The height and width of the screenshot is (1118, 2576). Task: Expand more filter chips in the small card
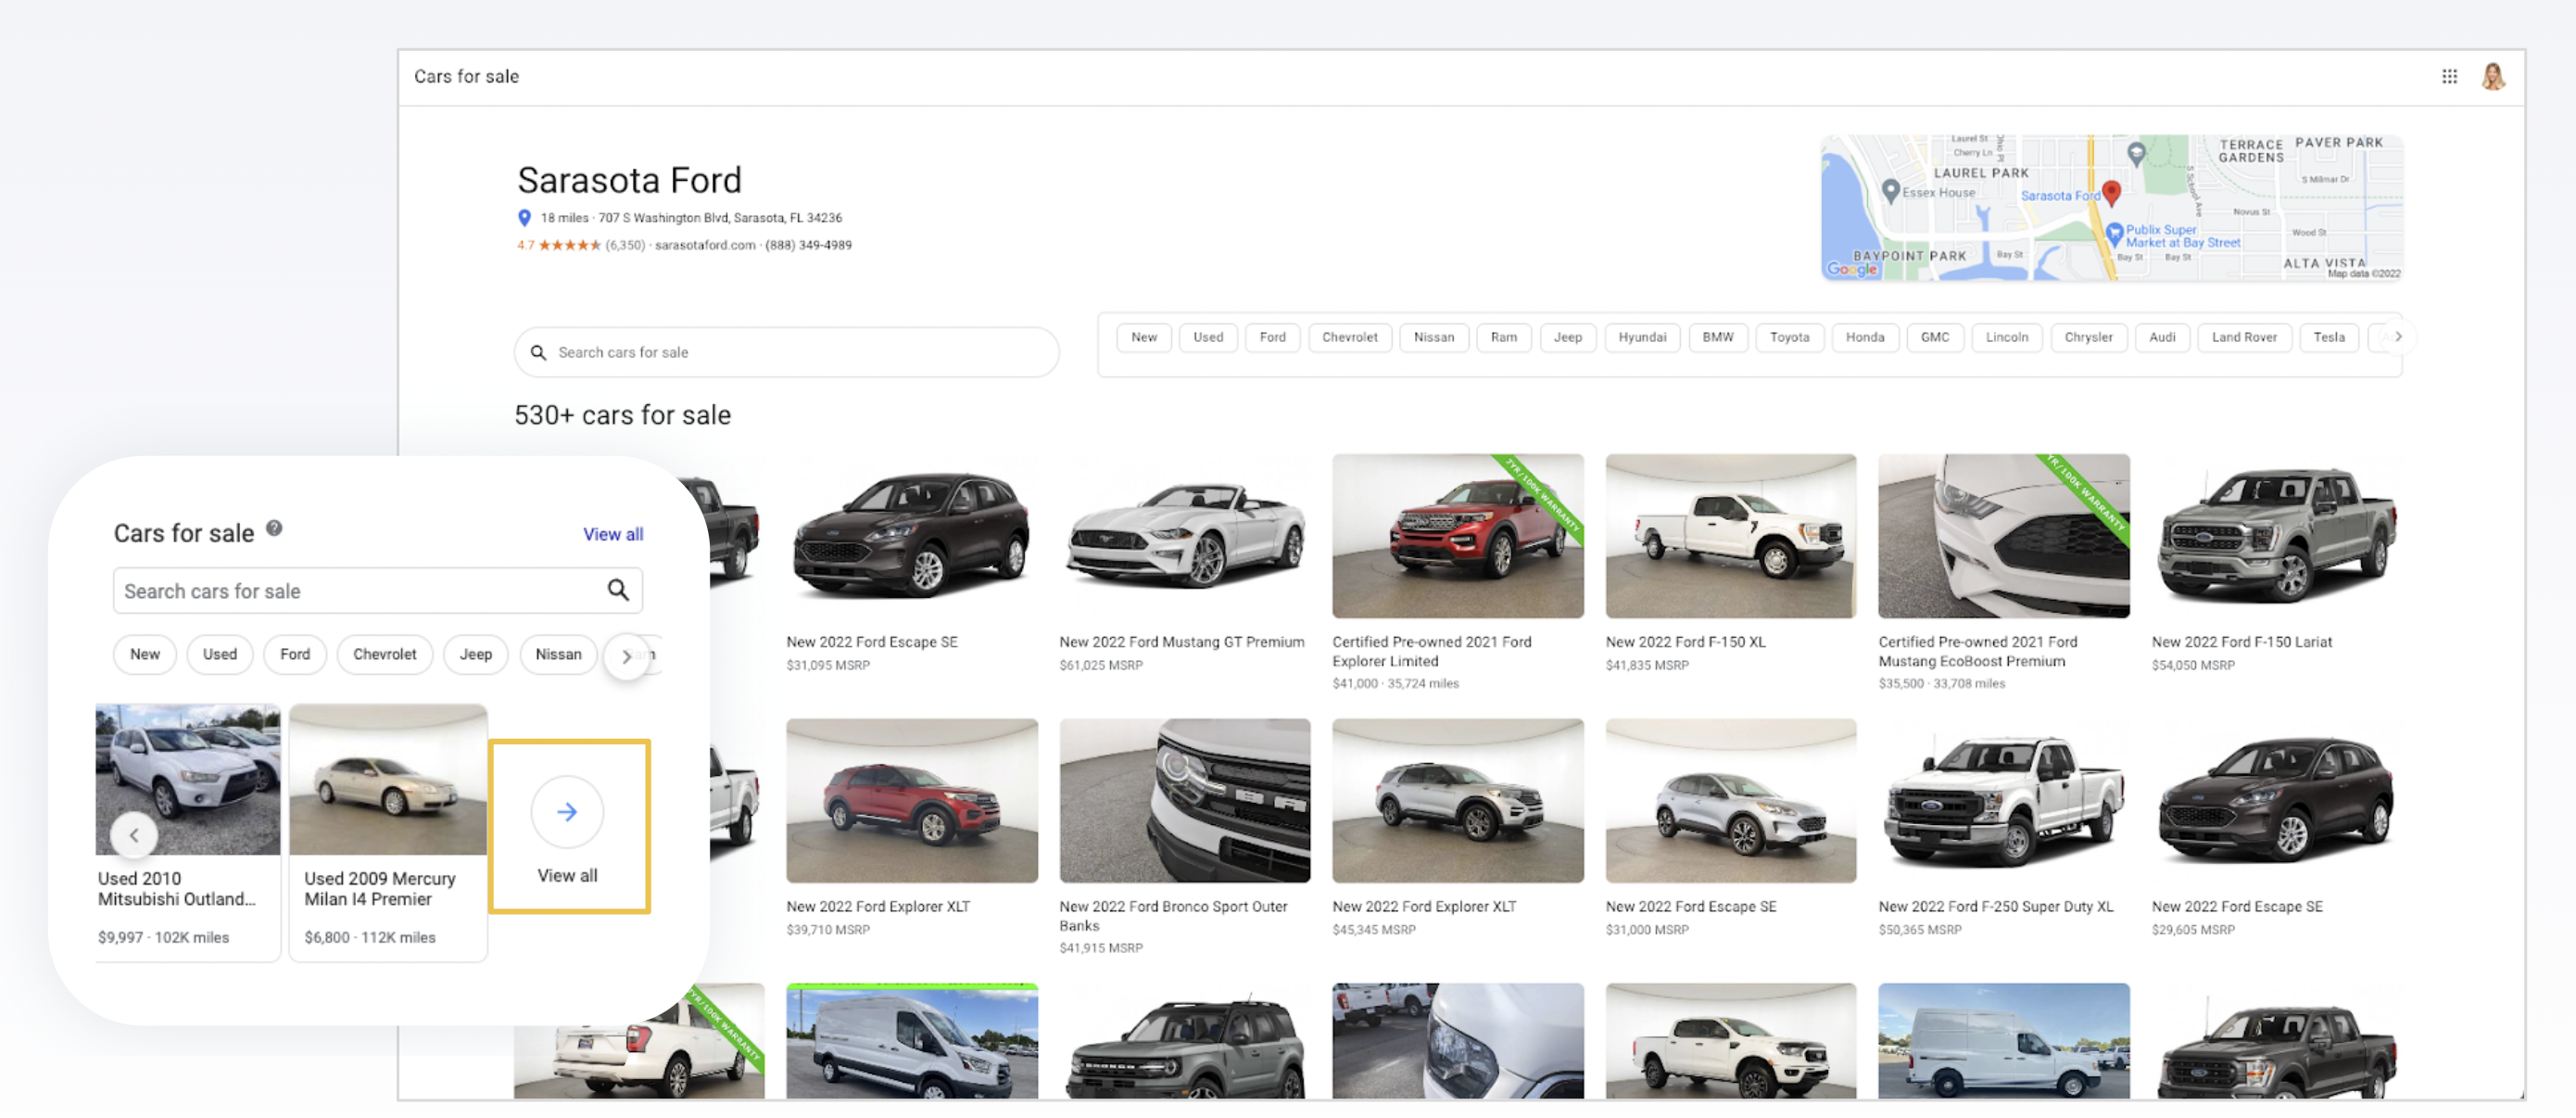tap(627, 657)
